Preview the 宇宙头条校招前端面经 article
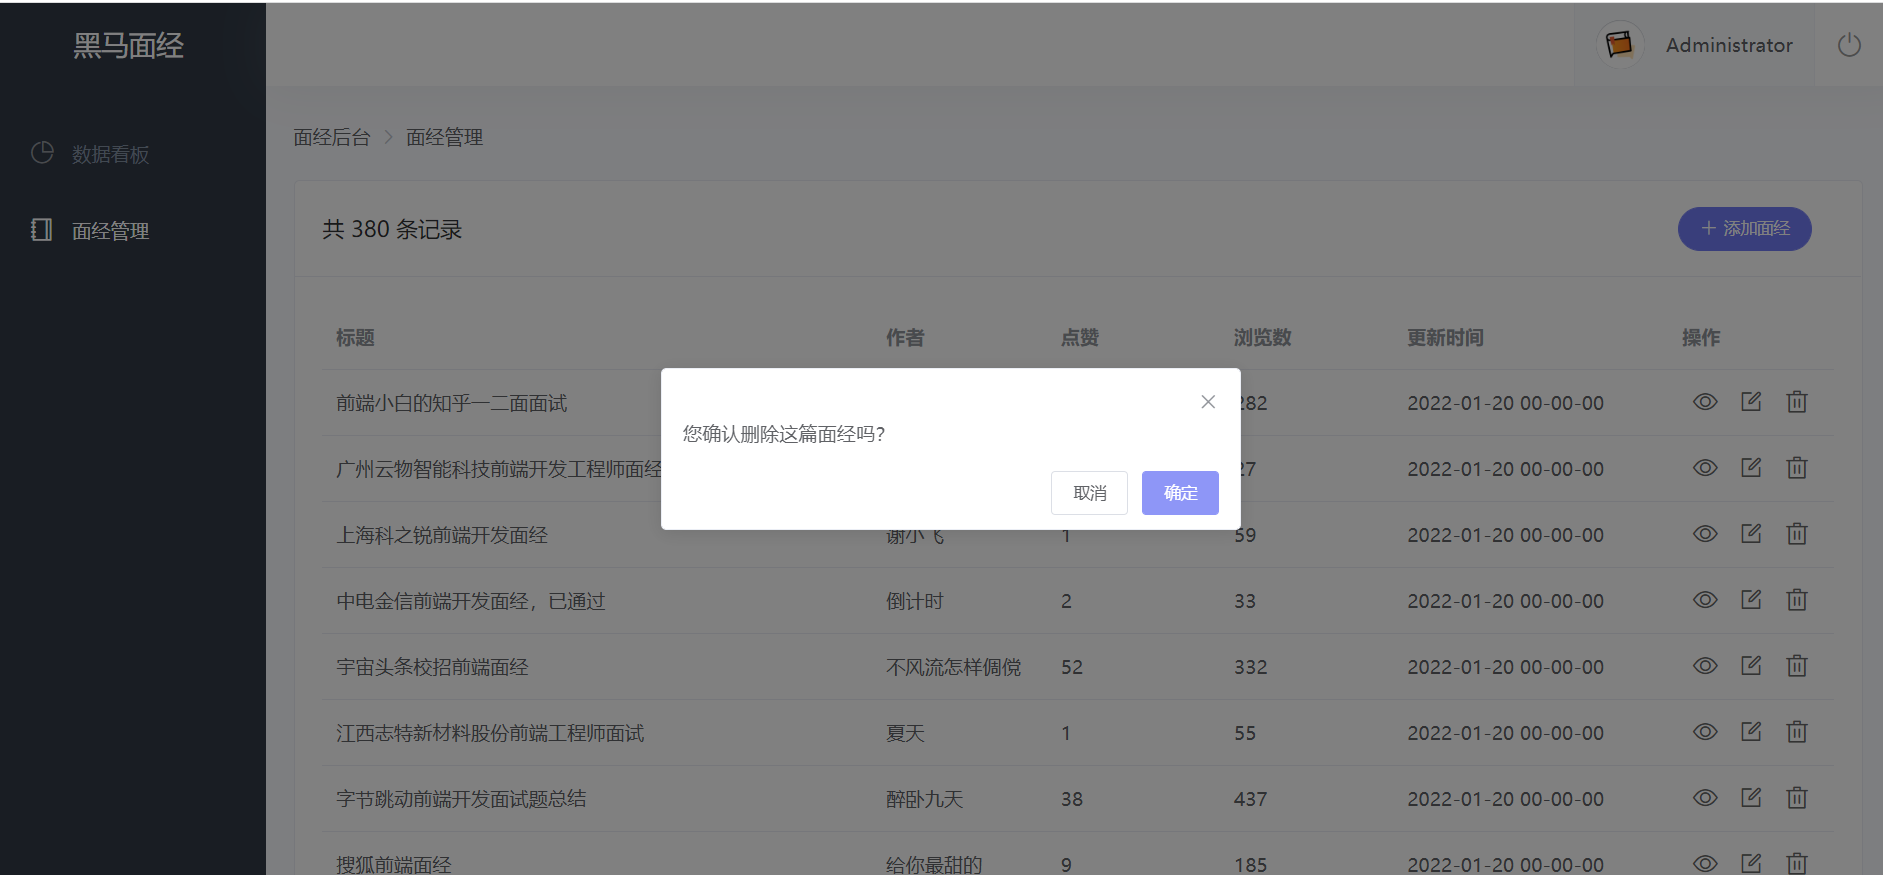1883x875 pixels. [1705, 666]
